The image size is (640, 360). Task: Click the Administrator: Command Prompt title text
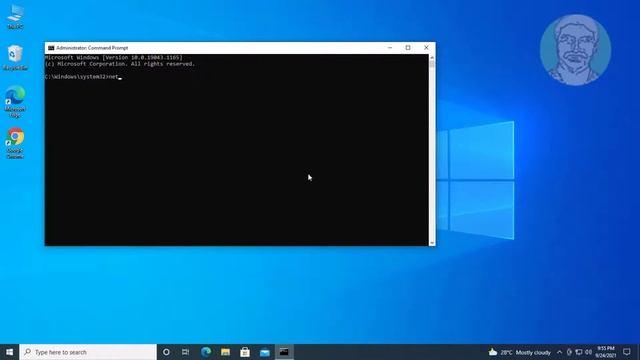[x=92, y=48]
